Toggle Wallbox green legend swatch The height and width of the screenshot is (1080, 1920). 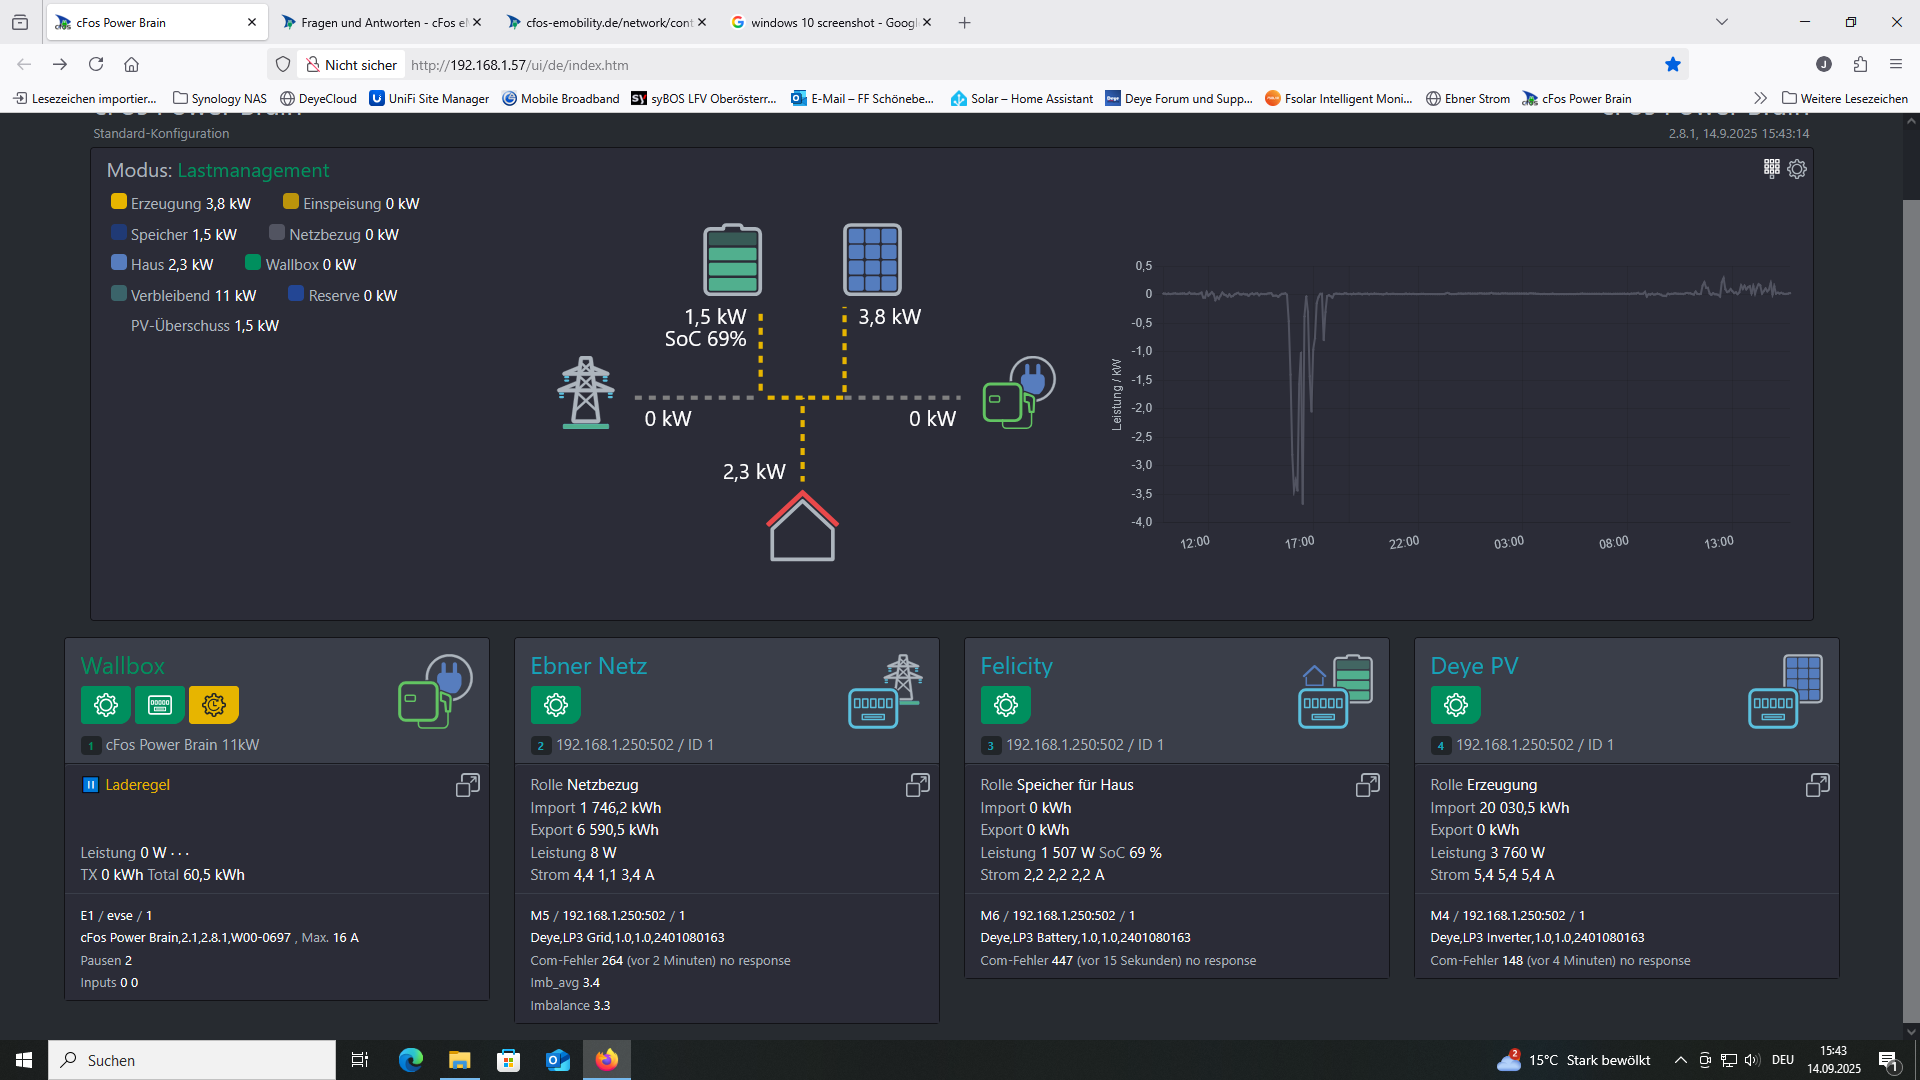click(x=253, y=263)
